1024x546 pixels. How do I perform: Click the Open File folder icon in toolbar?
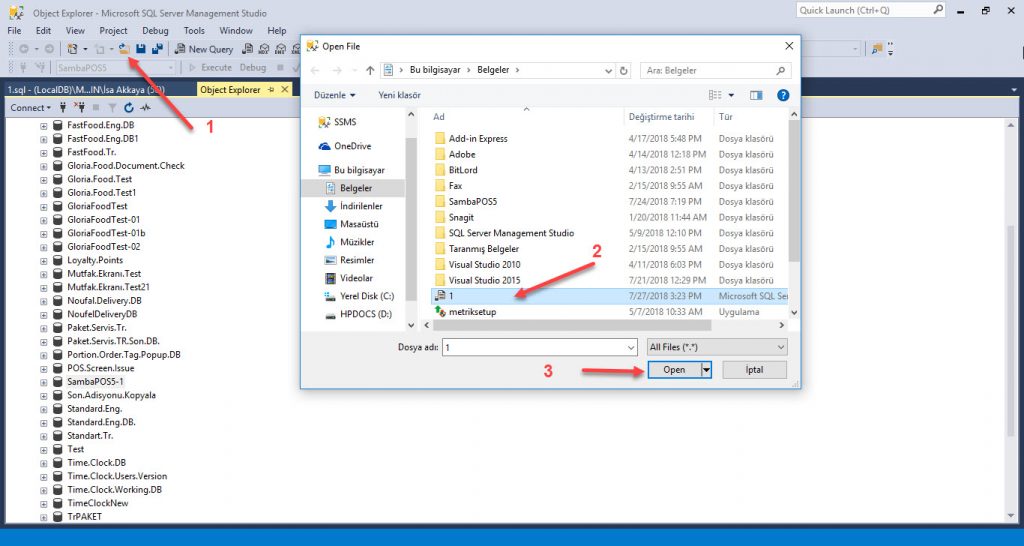tap(124, 49)
